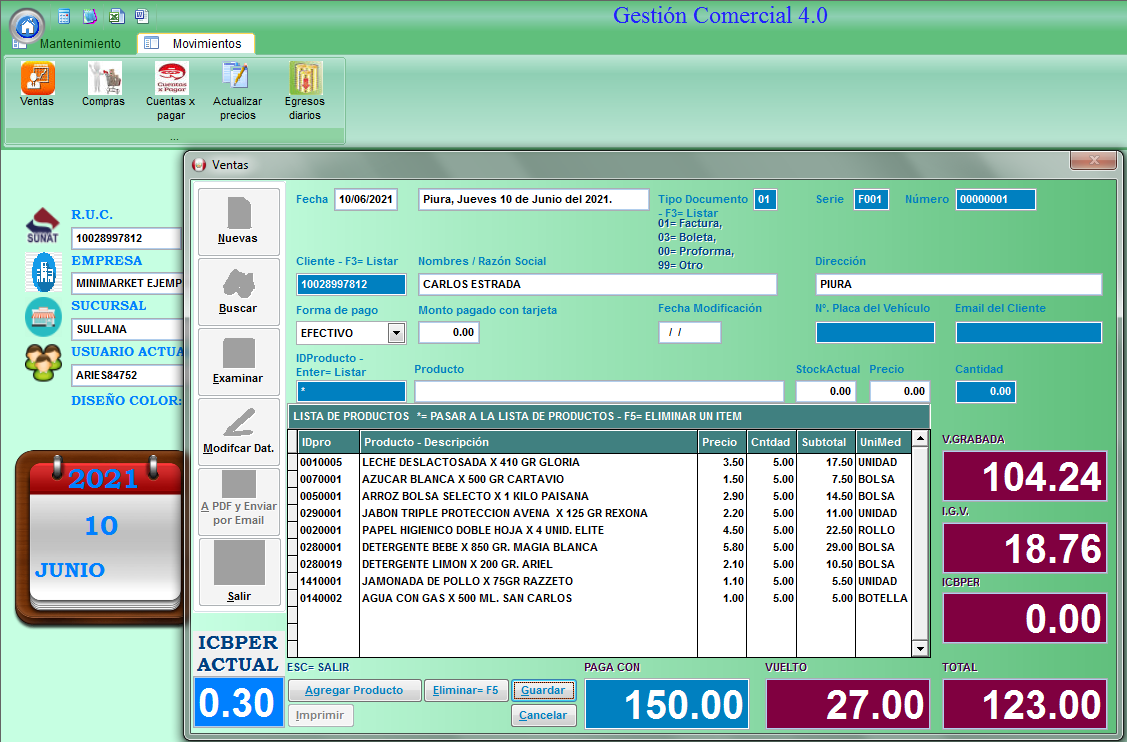Launch the calculator quick access icon
The width and height of the screenshot is (1127, 742).
click(64, 16)
